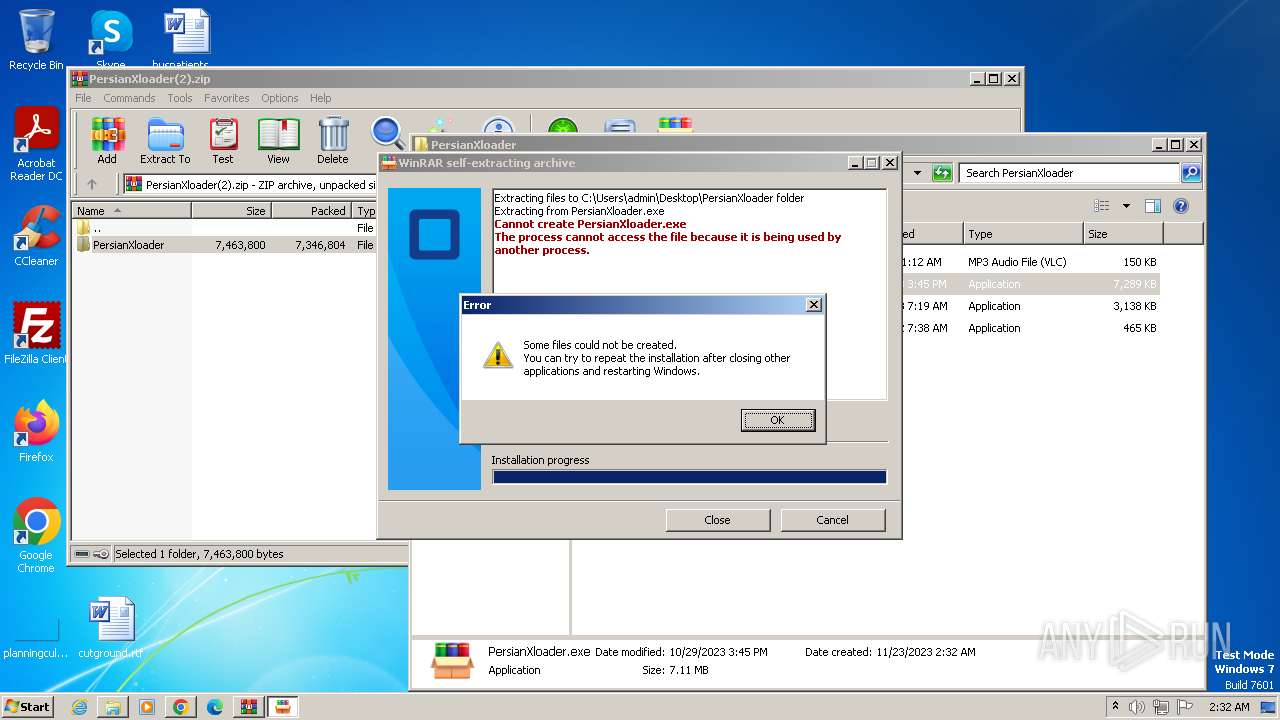Screen dimensions: 1280x720
Task: Select the Skype desktop icon
Action: point(111,38)
